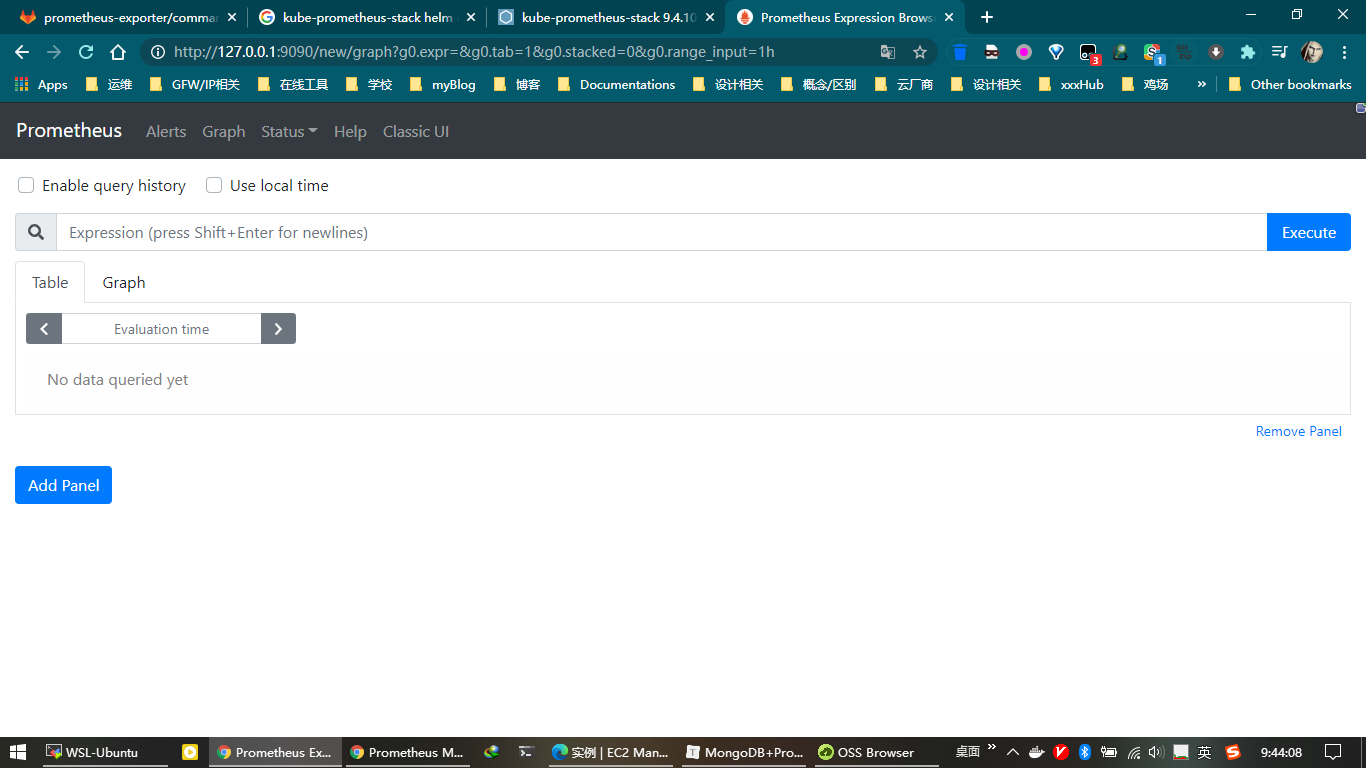Click the magenta circle extension icon
1366x768 pixels.
[1024, 52]
